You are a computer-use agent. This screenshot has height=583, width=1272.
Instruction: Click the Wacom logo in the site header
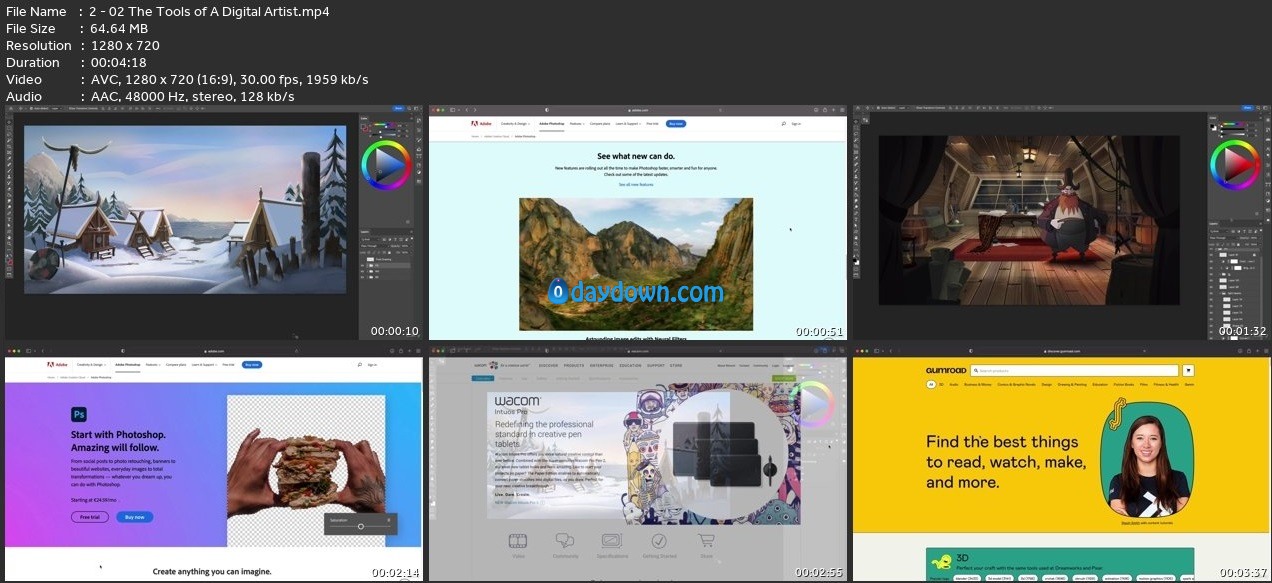487,365
